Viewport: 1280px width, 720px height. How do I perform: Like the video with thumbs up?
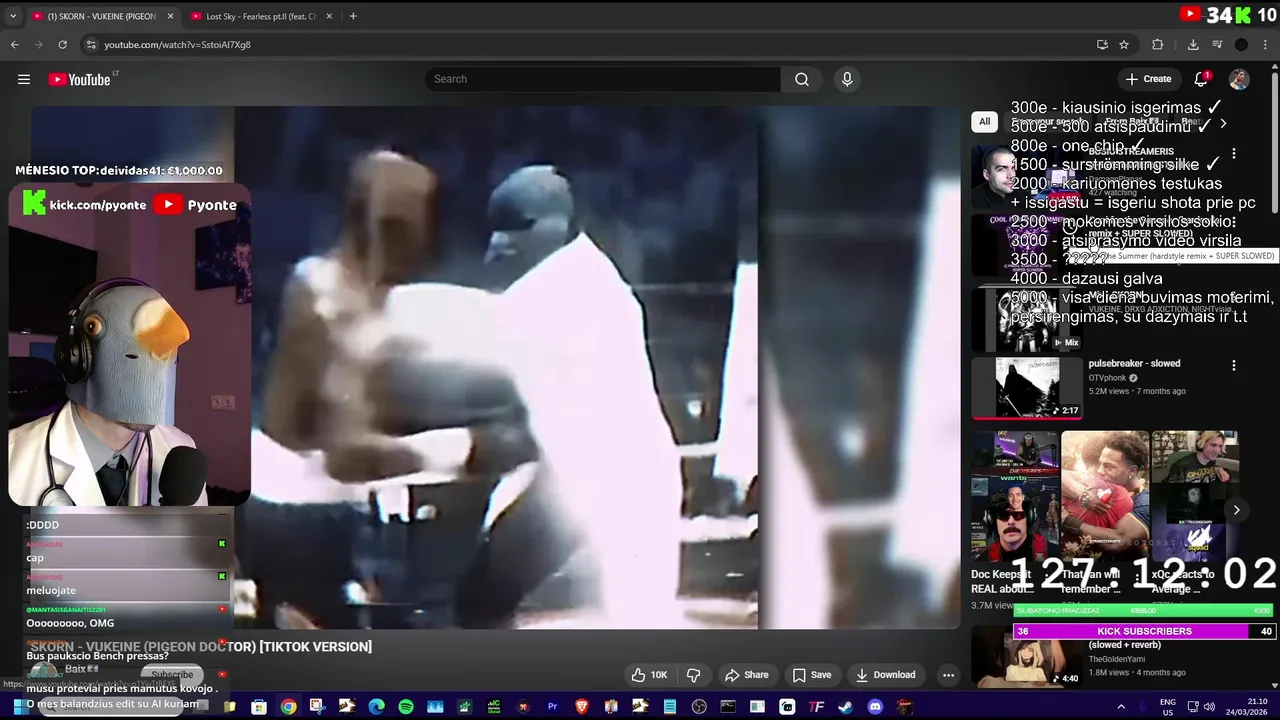[x=648, y=675]
